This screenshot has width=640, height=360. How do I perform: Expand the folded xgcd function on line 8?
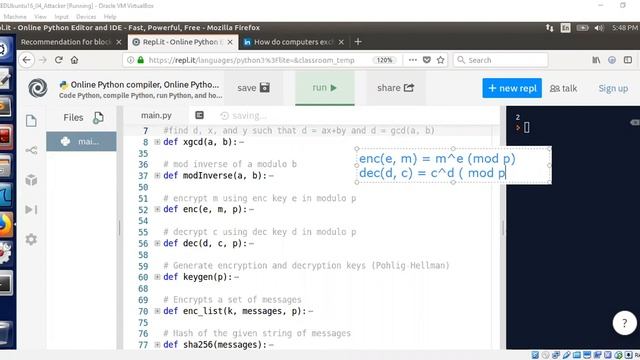click(x=157, y=142)
